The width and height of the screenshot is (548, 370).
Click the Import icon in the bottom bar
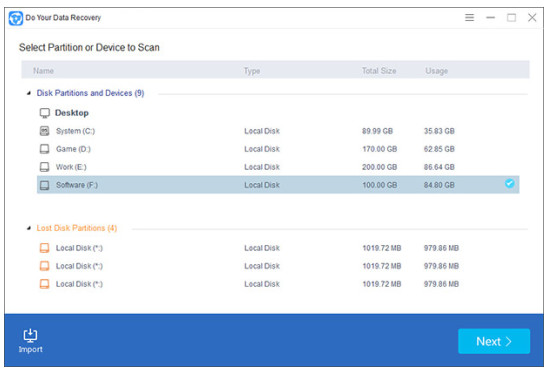coord(30,335)
